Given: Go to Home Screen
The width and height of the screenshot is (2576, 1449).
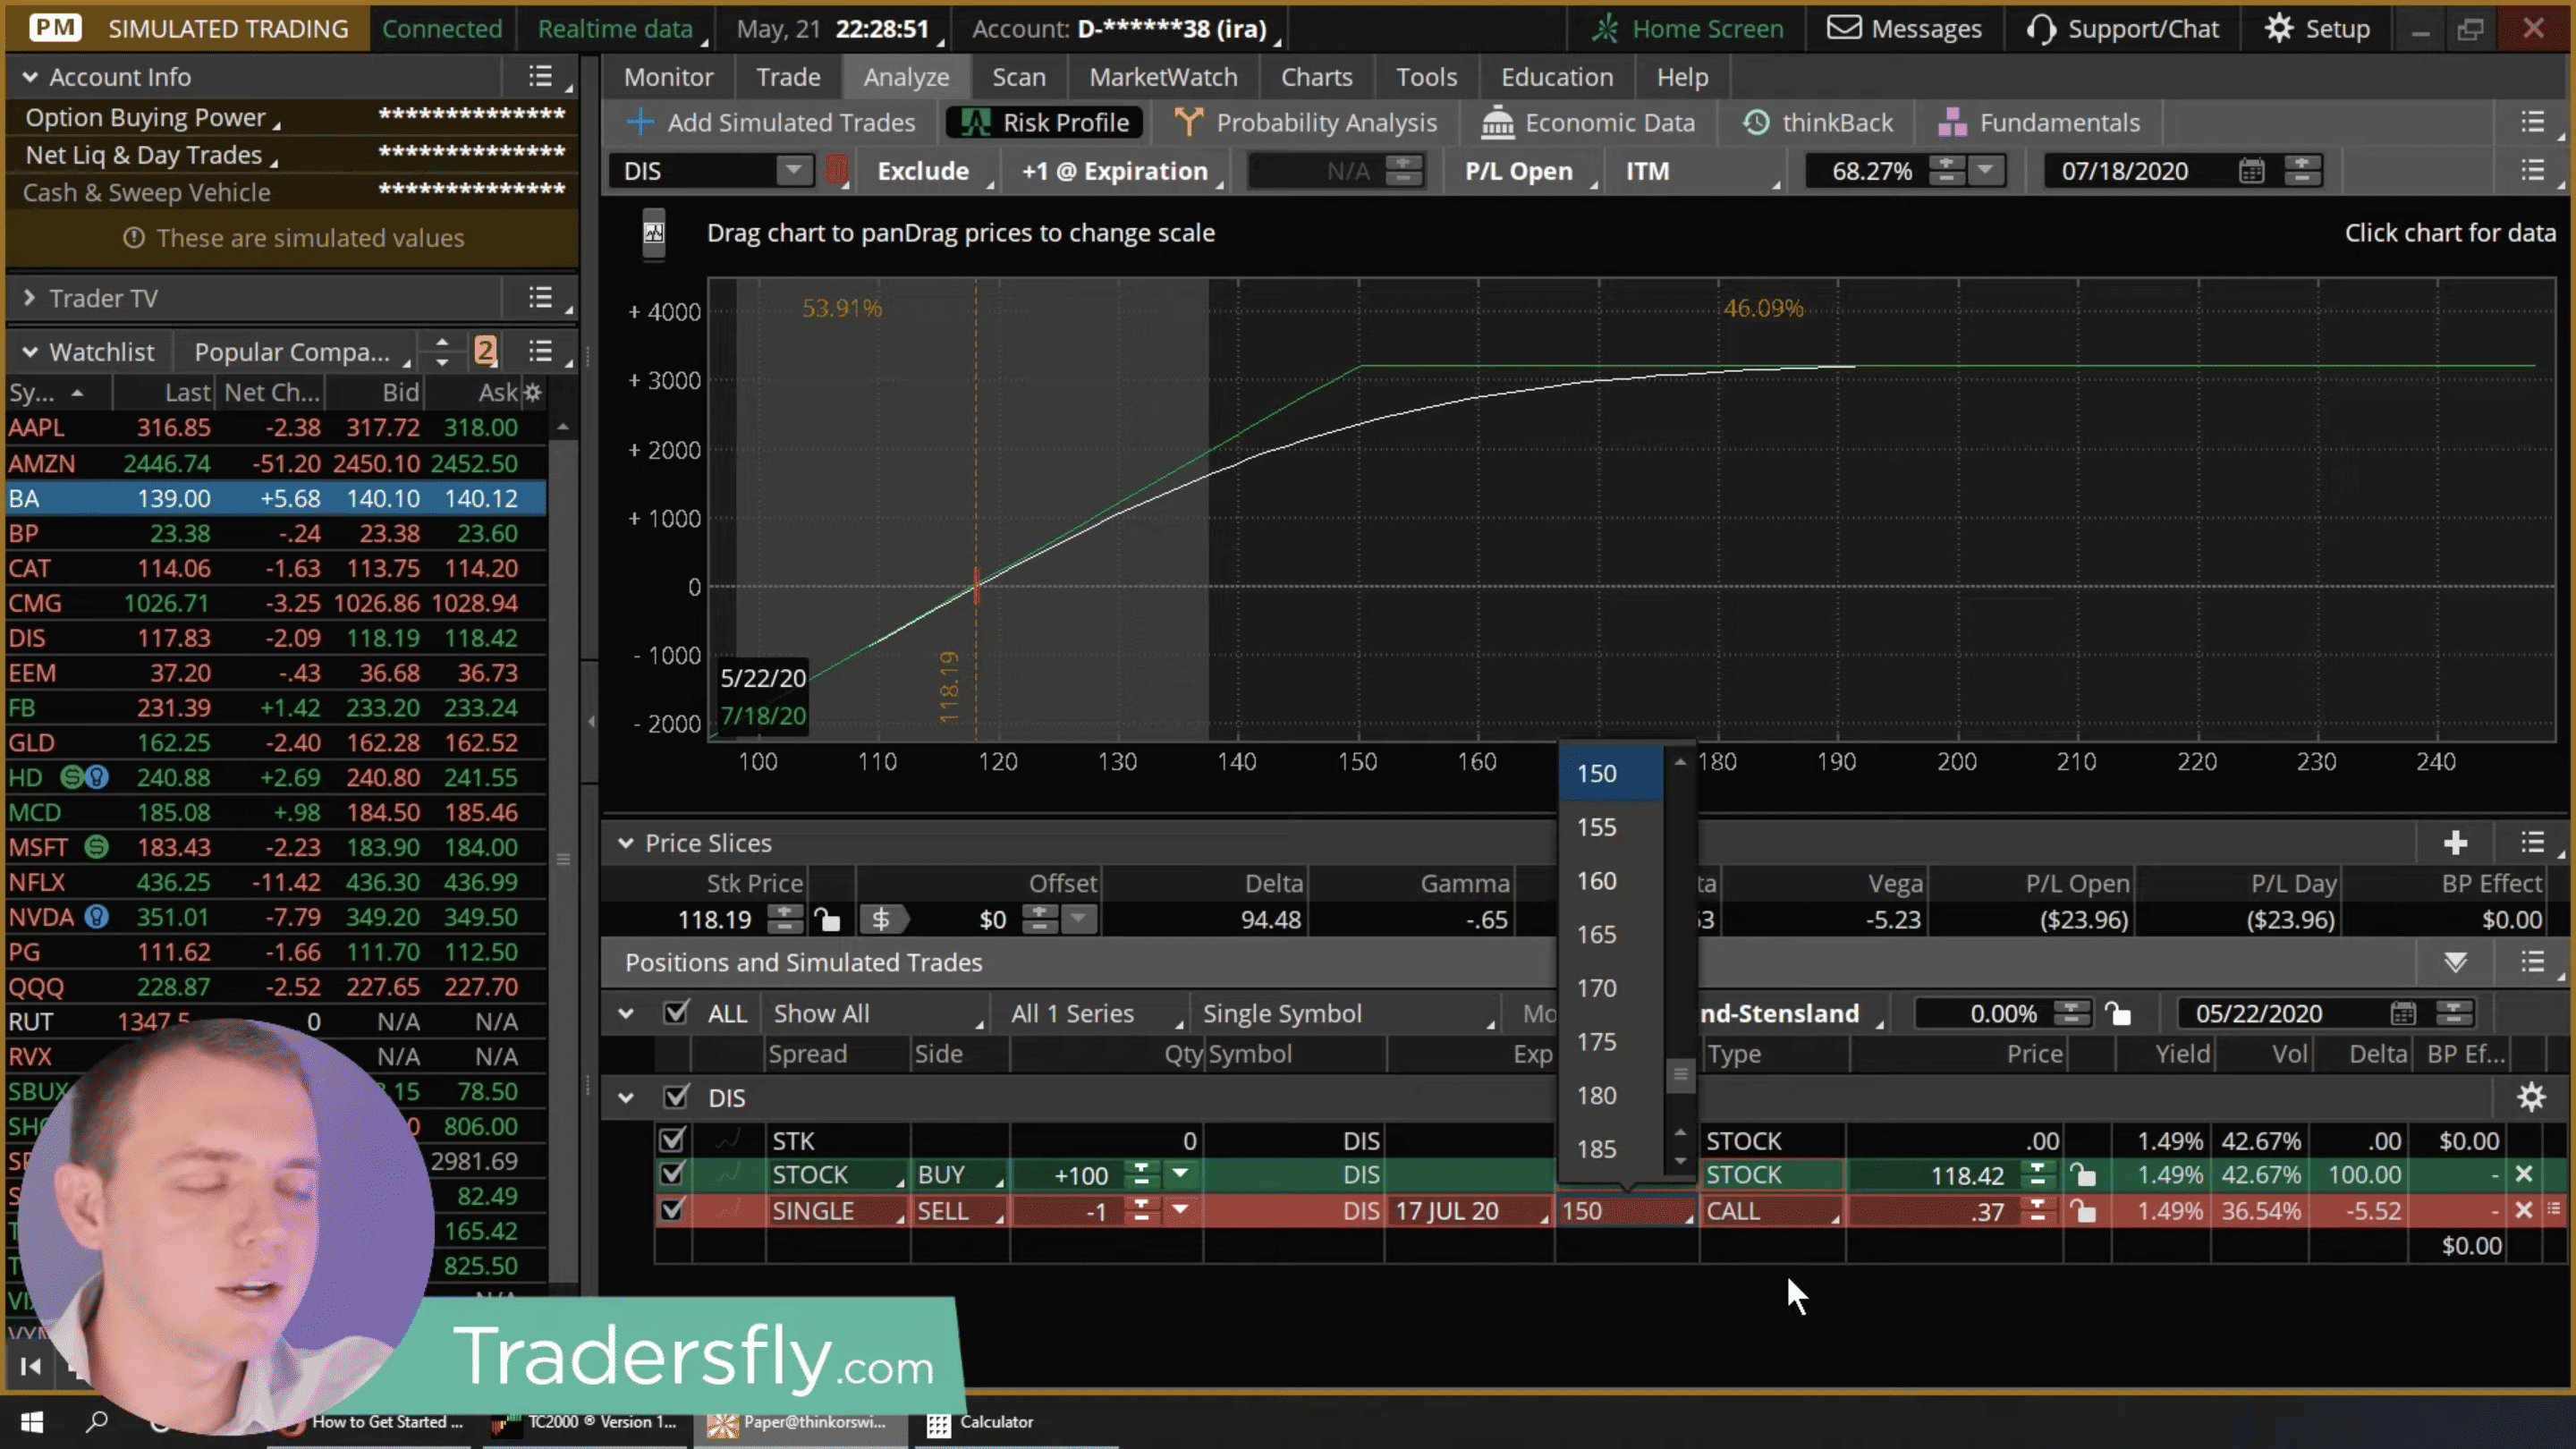Looking at the screenshot, I should (1688, 29).
